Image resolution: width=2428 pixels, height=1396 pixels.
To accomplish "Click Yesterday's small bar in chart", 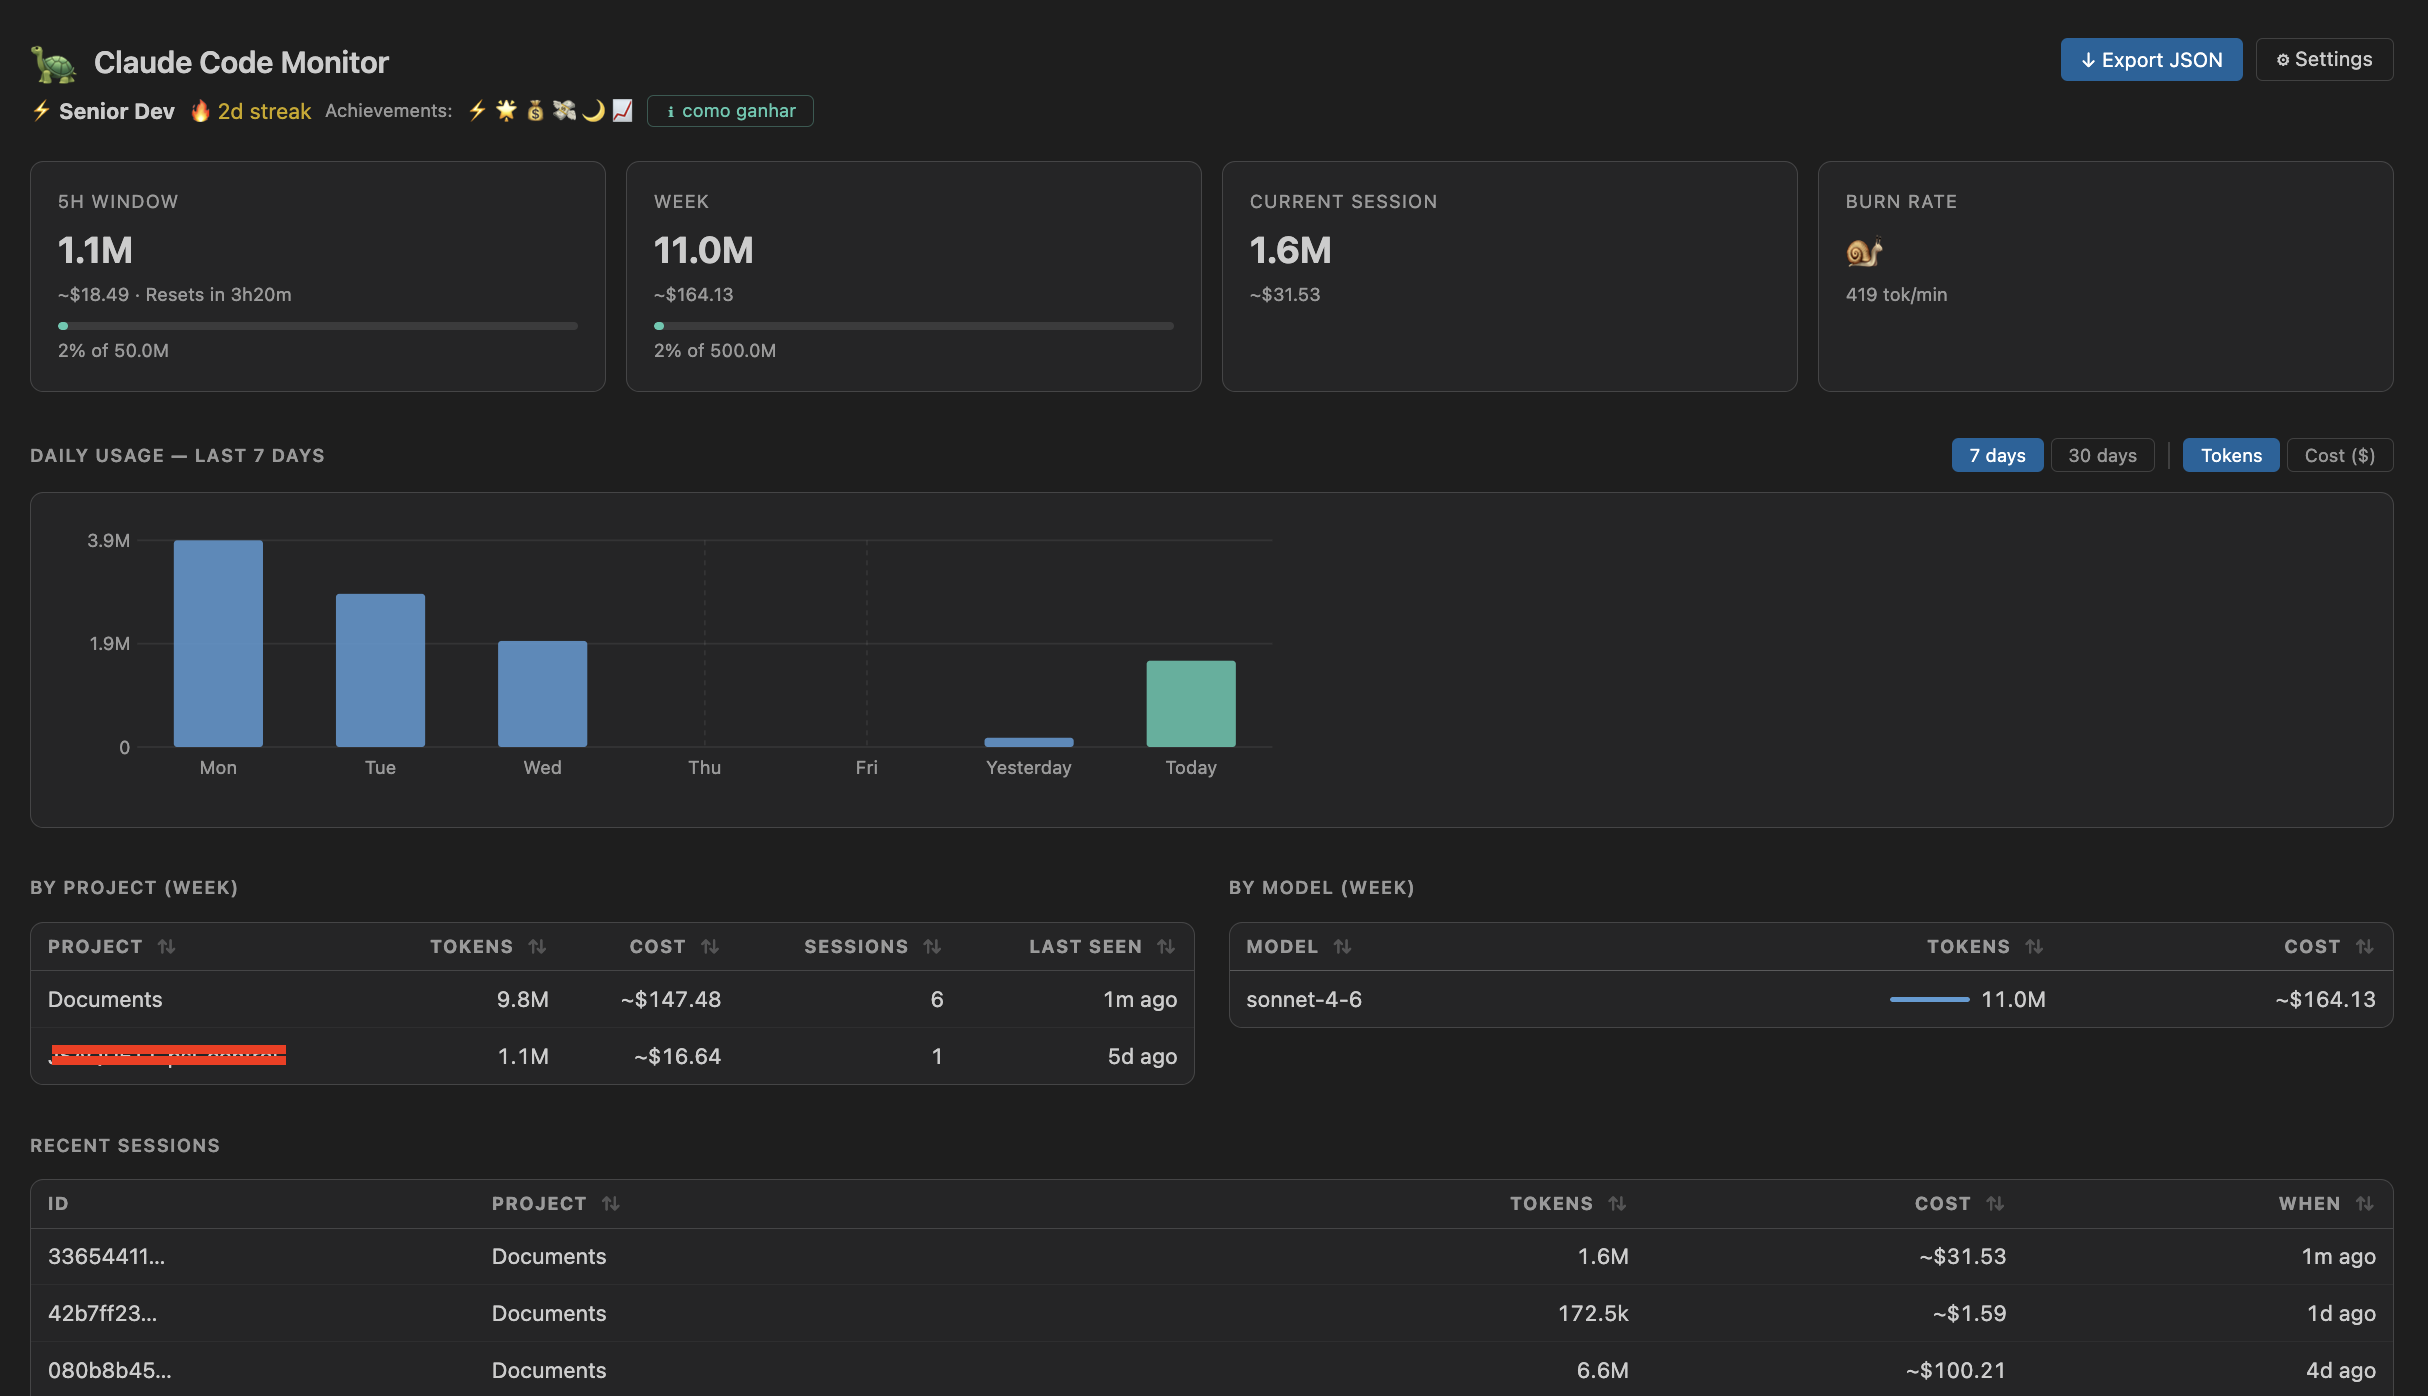I will click(1029, 742).
